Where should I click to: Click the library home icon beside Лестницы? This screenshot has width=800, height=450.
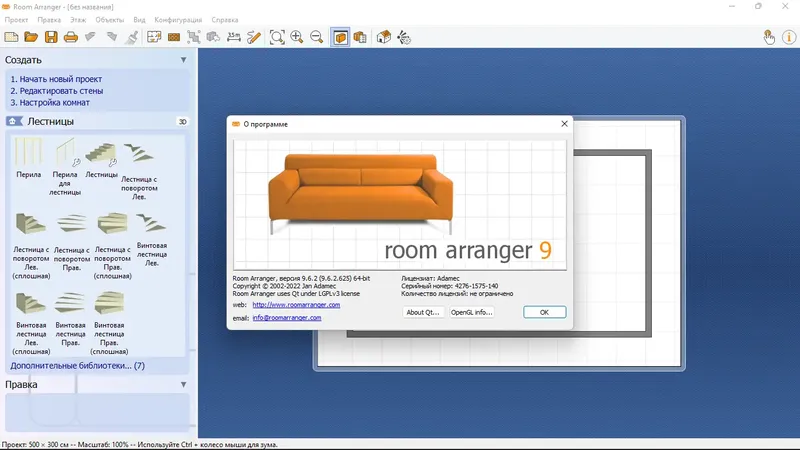(x=14, y=121)
